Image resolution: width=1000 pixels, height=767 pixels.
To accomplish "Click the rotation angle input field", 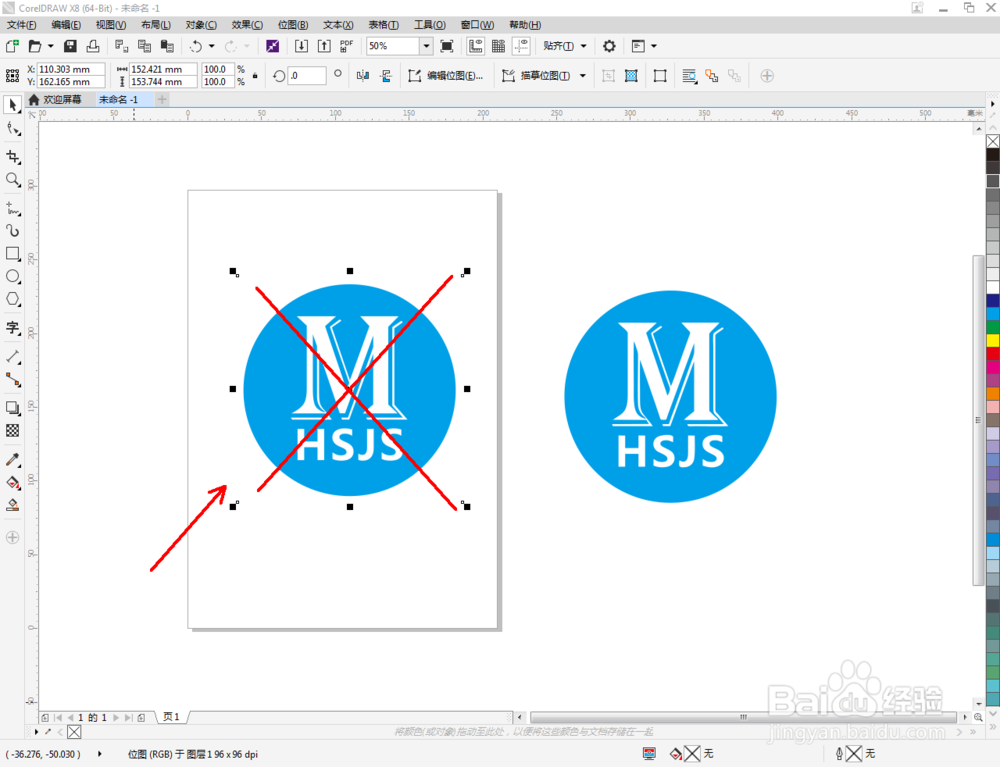I will (x=307, y=75).
